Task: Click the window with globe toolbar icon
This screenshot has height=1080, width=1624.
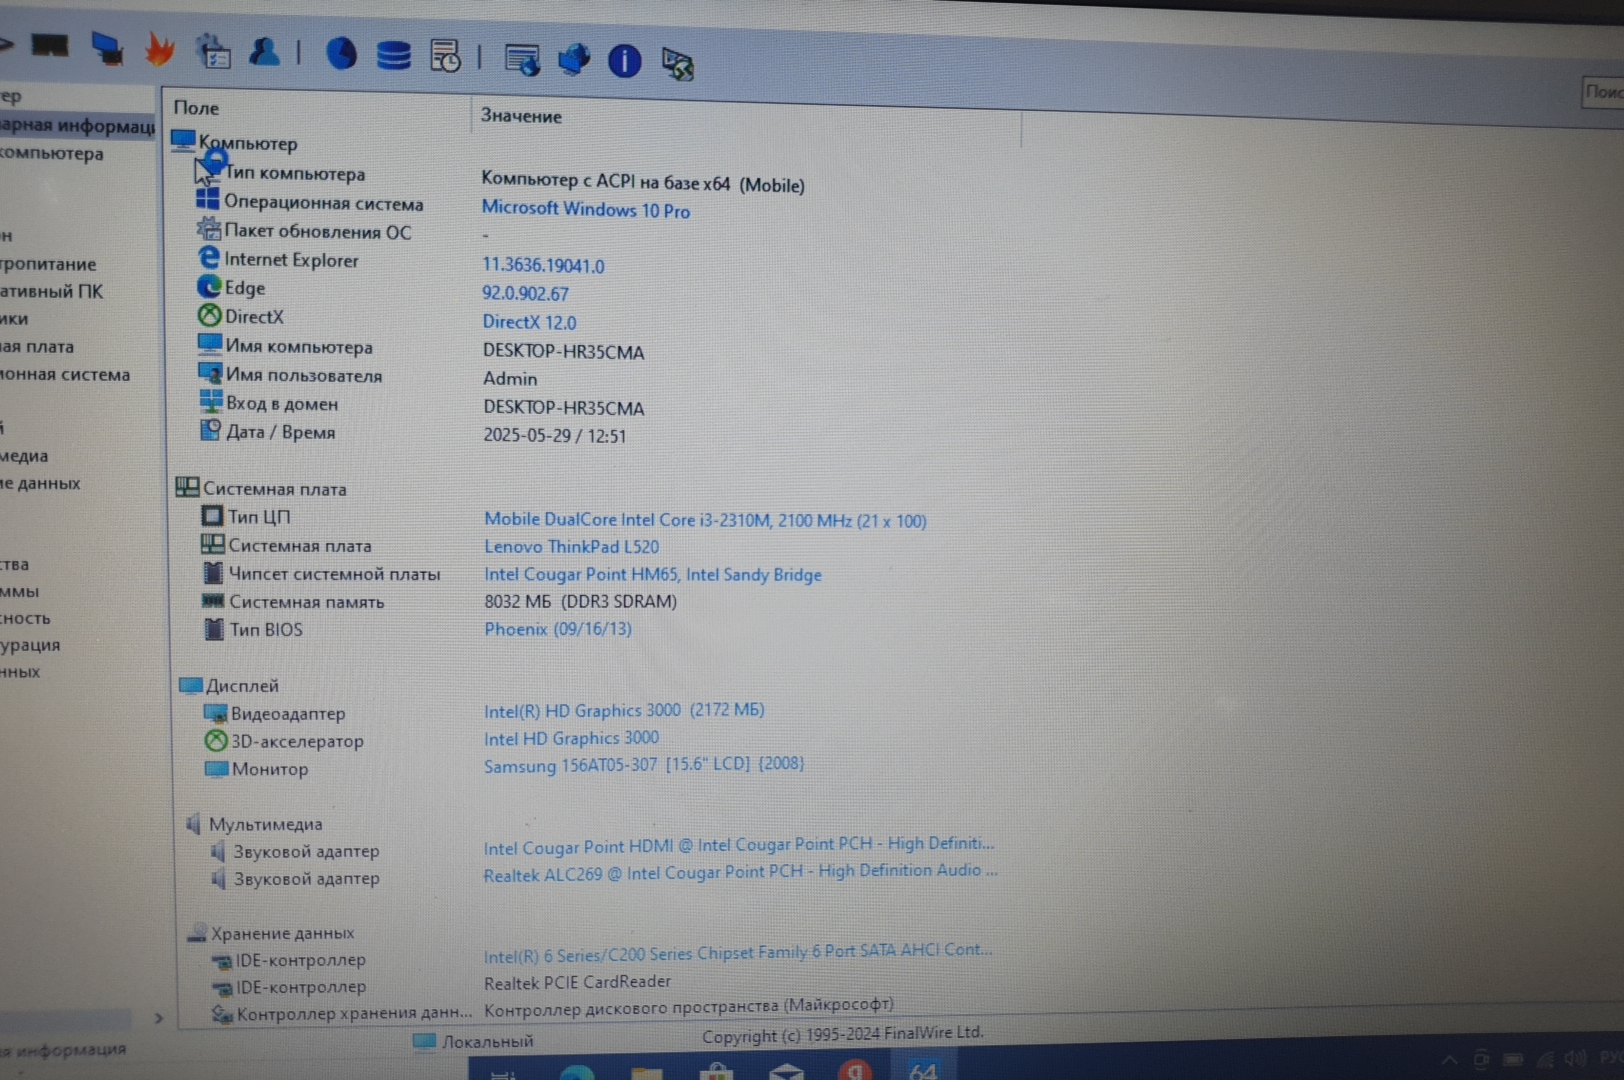Action: coord(522,59)
